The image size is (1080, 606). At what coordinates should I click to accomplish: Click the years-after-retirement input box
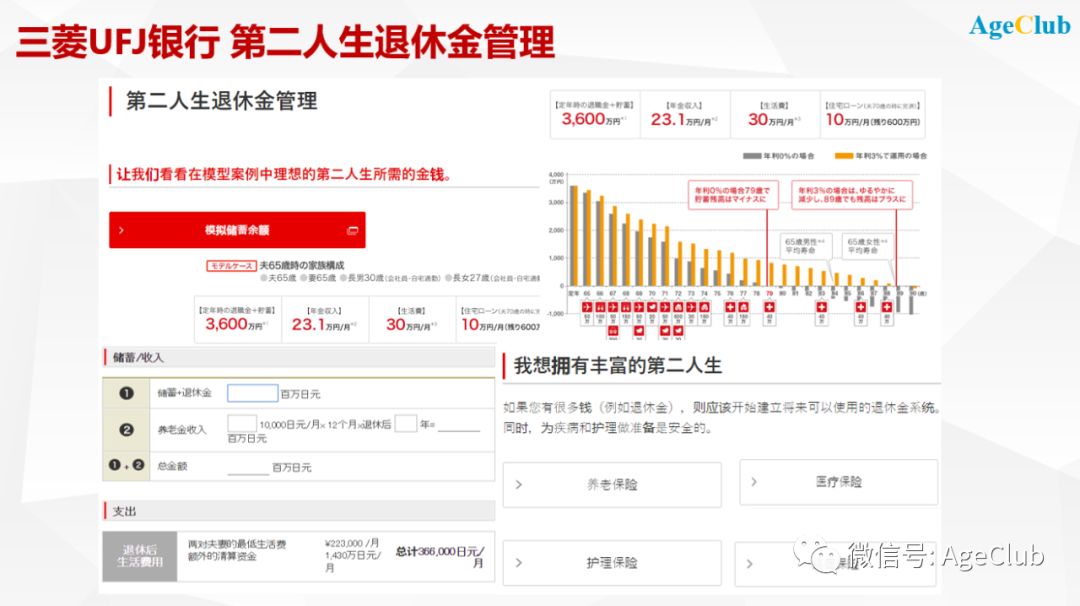point(405,423)
